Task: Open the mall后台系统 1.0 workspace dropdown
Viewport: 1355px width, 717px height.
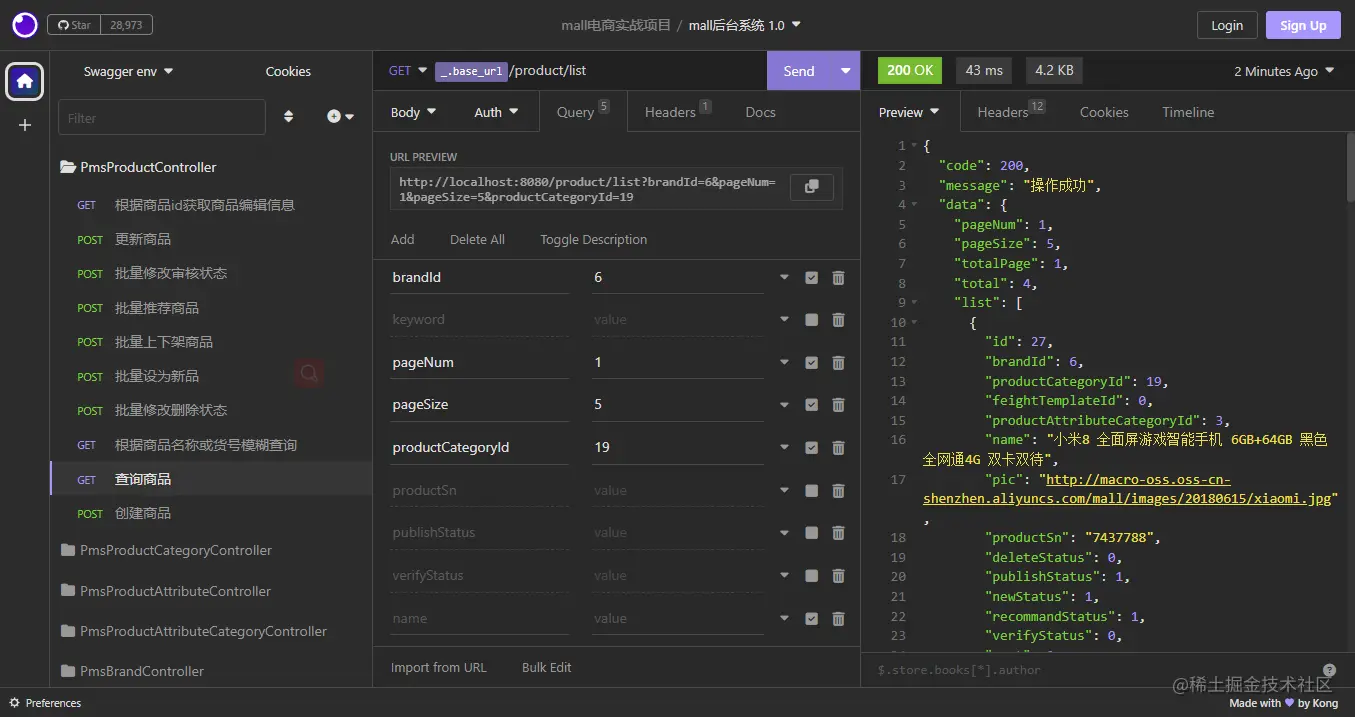Action: [x=745, y=25]
